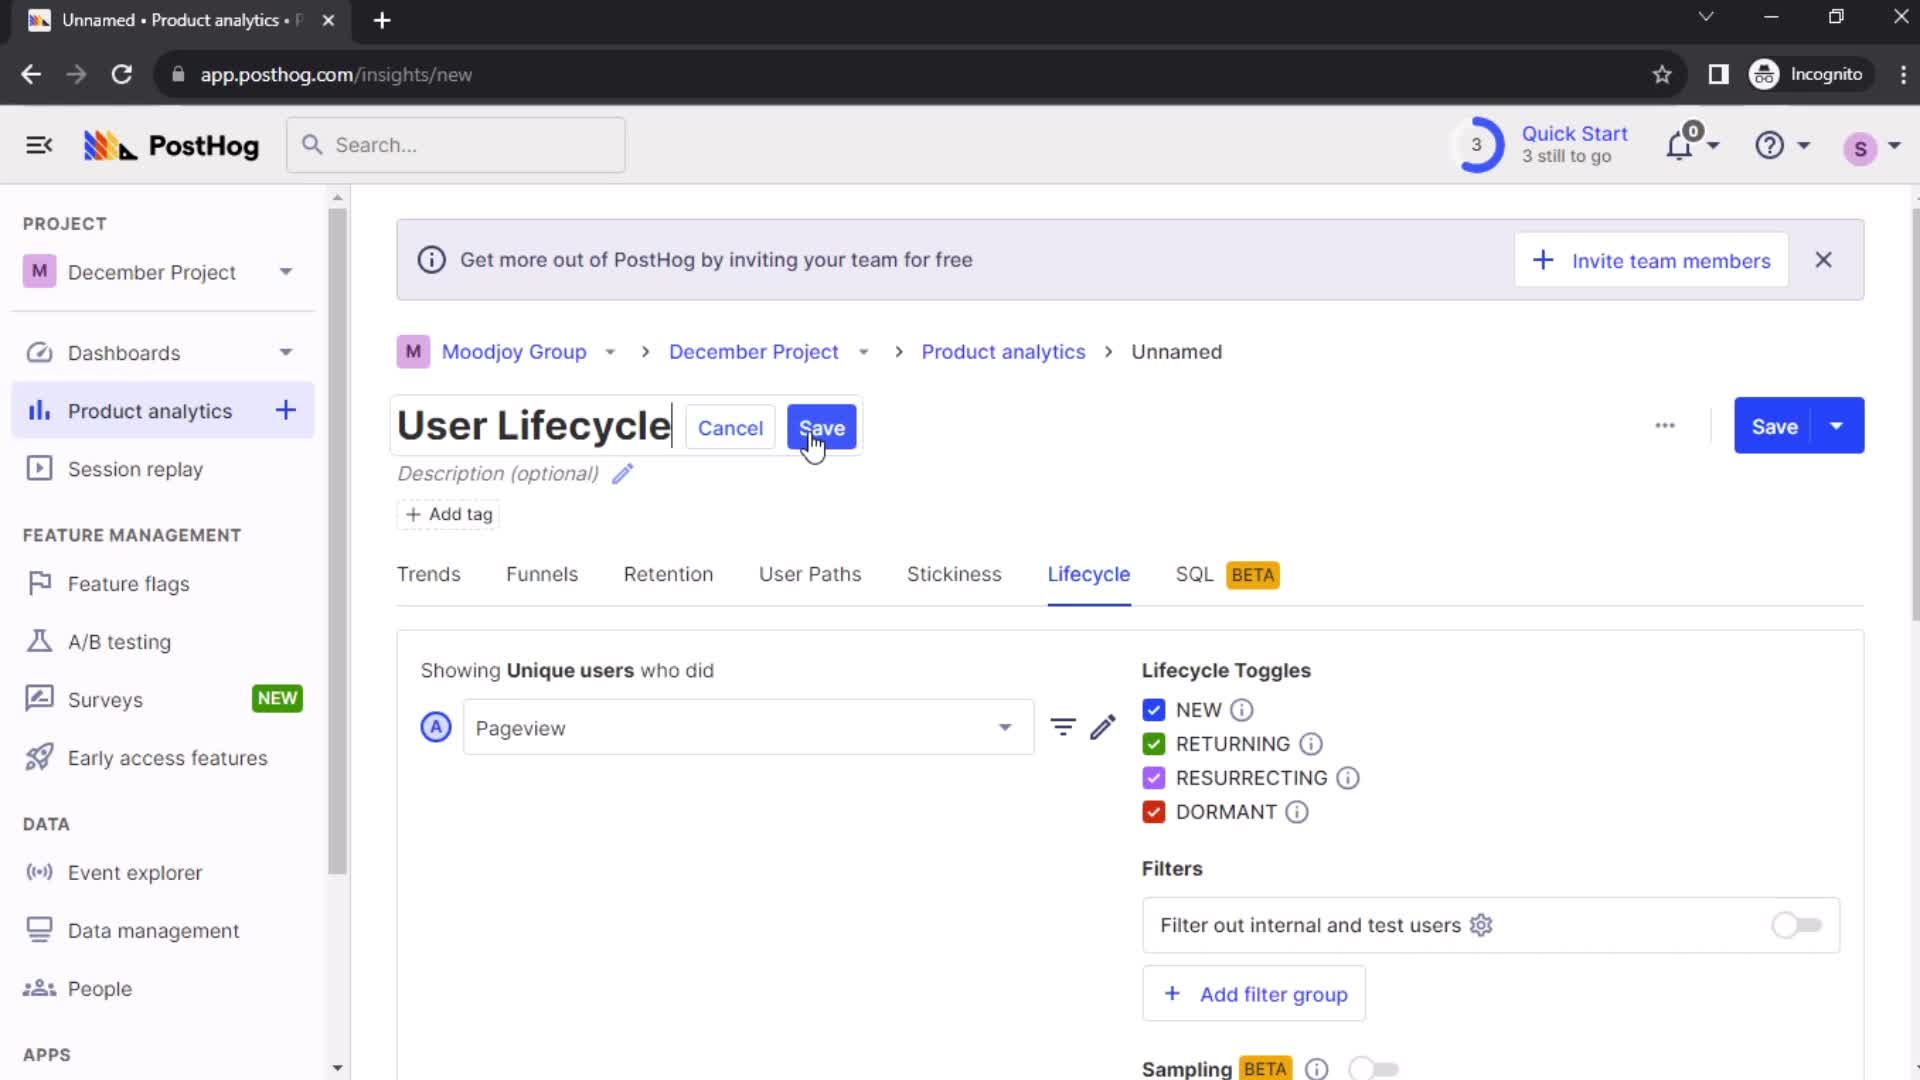Go to Product analytics breadcrumb link

pyautogui.click(x=1003, y=352)
